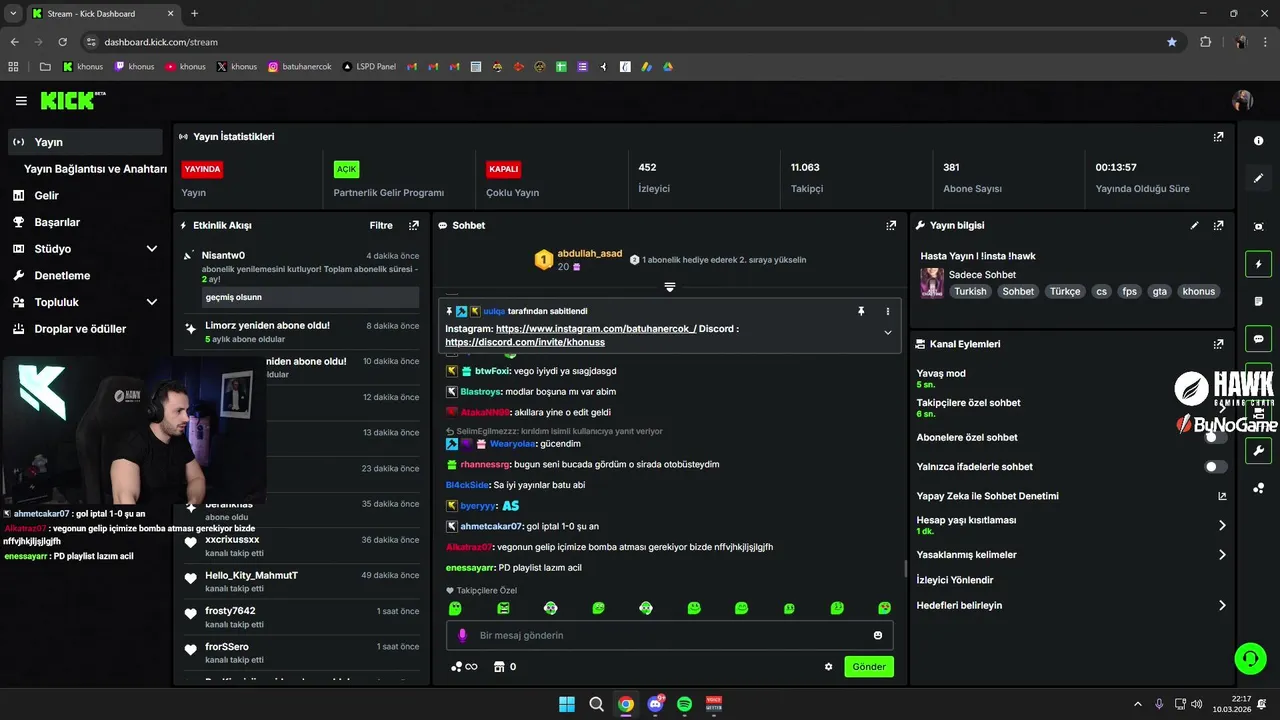Pop out the Sohbet panel
Image resolution: width=1280 pixels, height=720 pixels.
tap(891, 226)
